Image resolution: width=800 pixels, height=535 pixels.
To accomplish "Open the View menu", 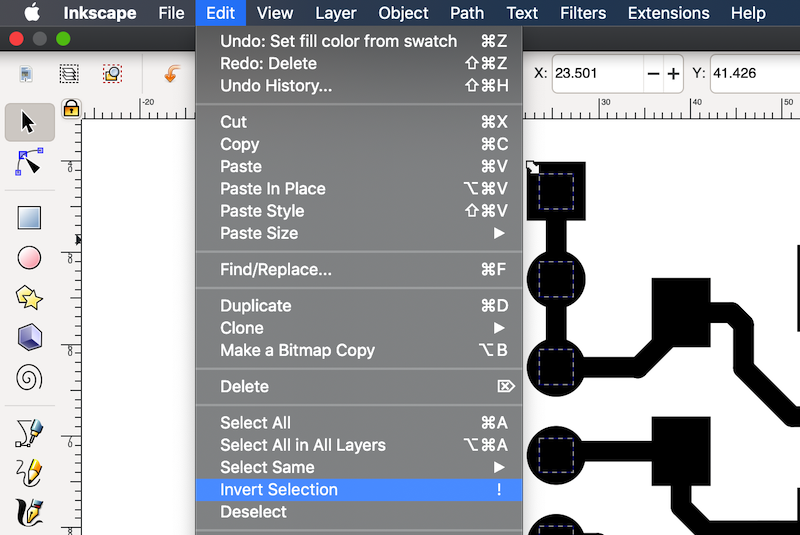I will [x=274, y=13].
